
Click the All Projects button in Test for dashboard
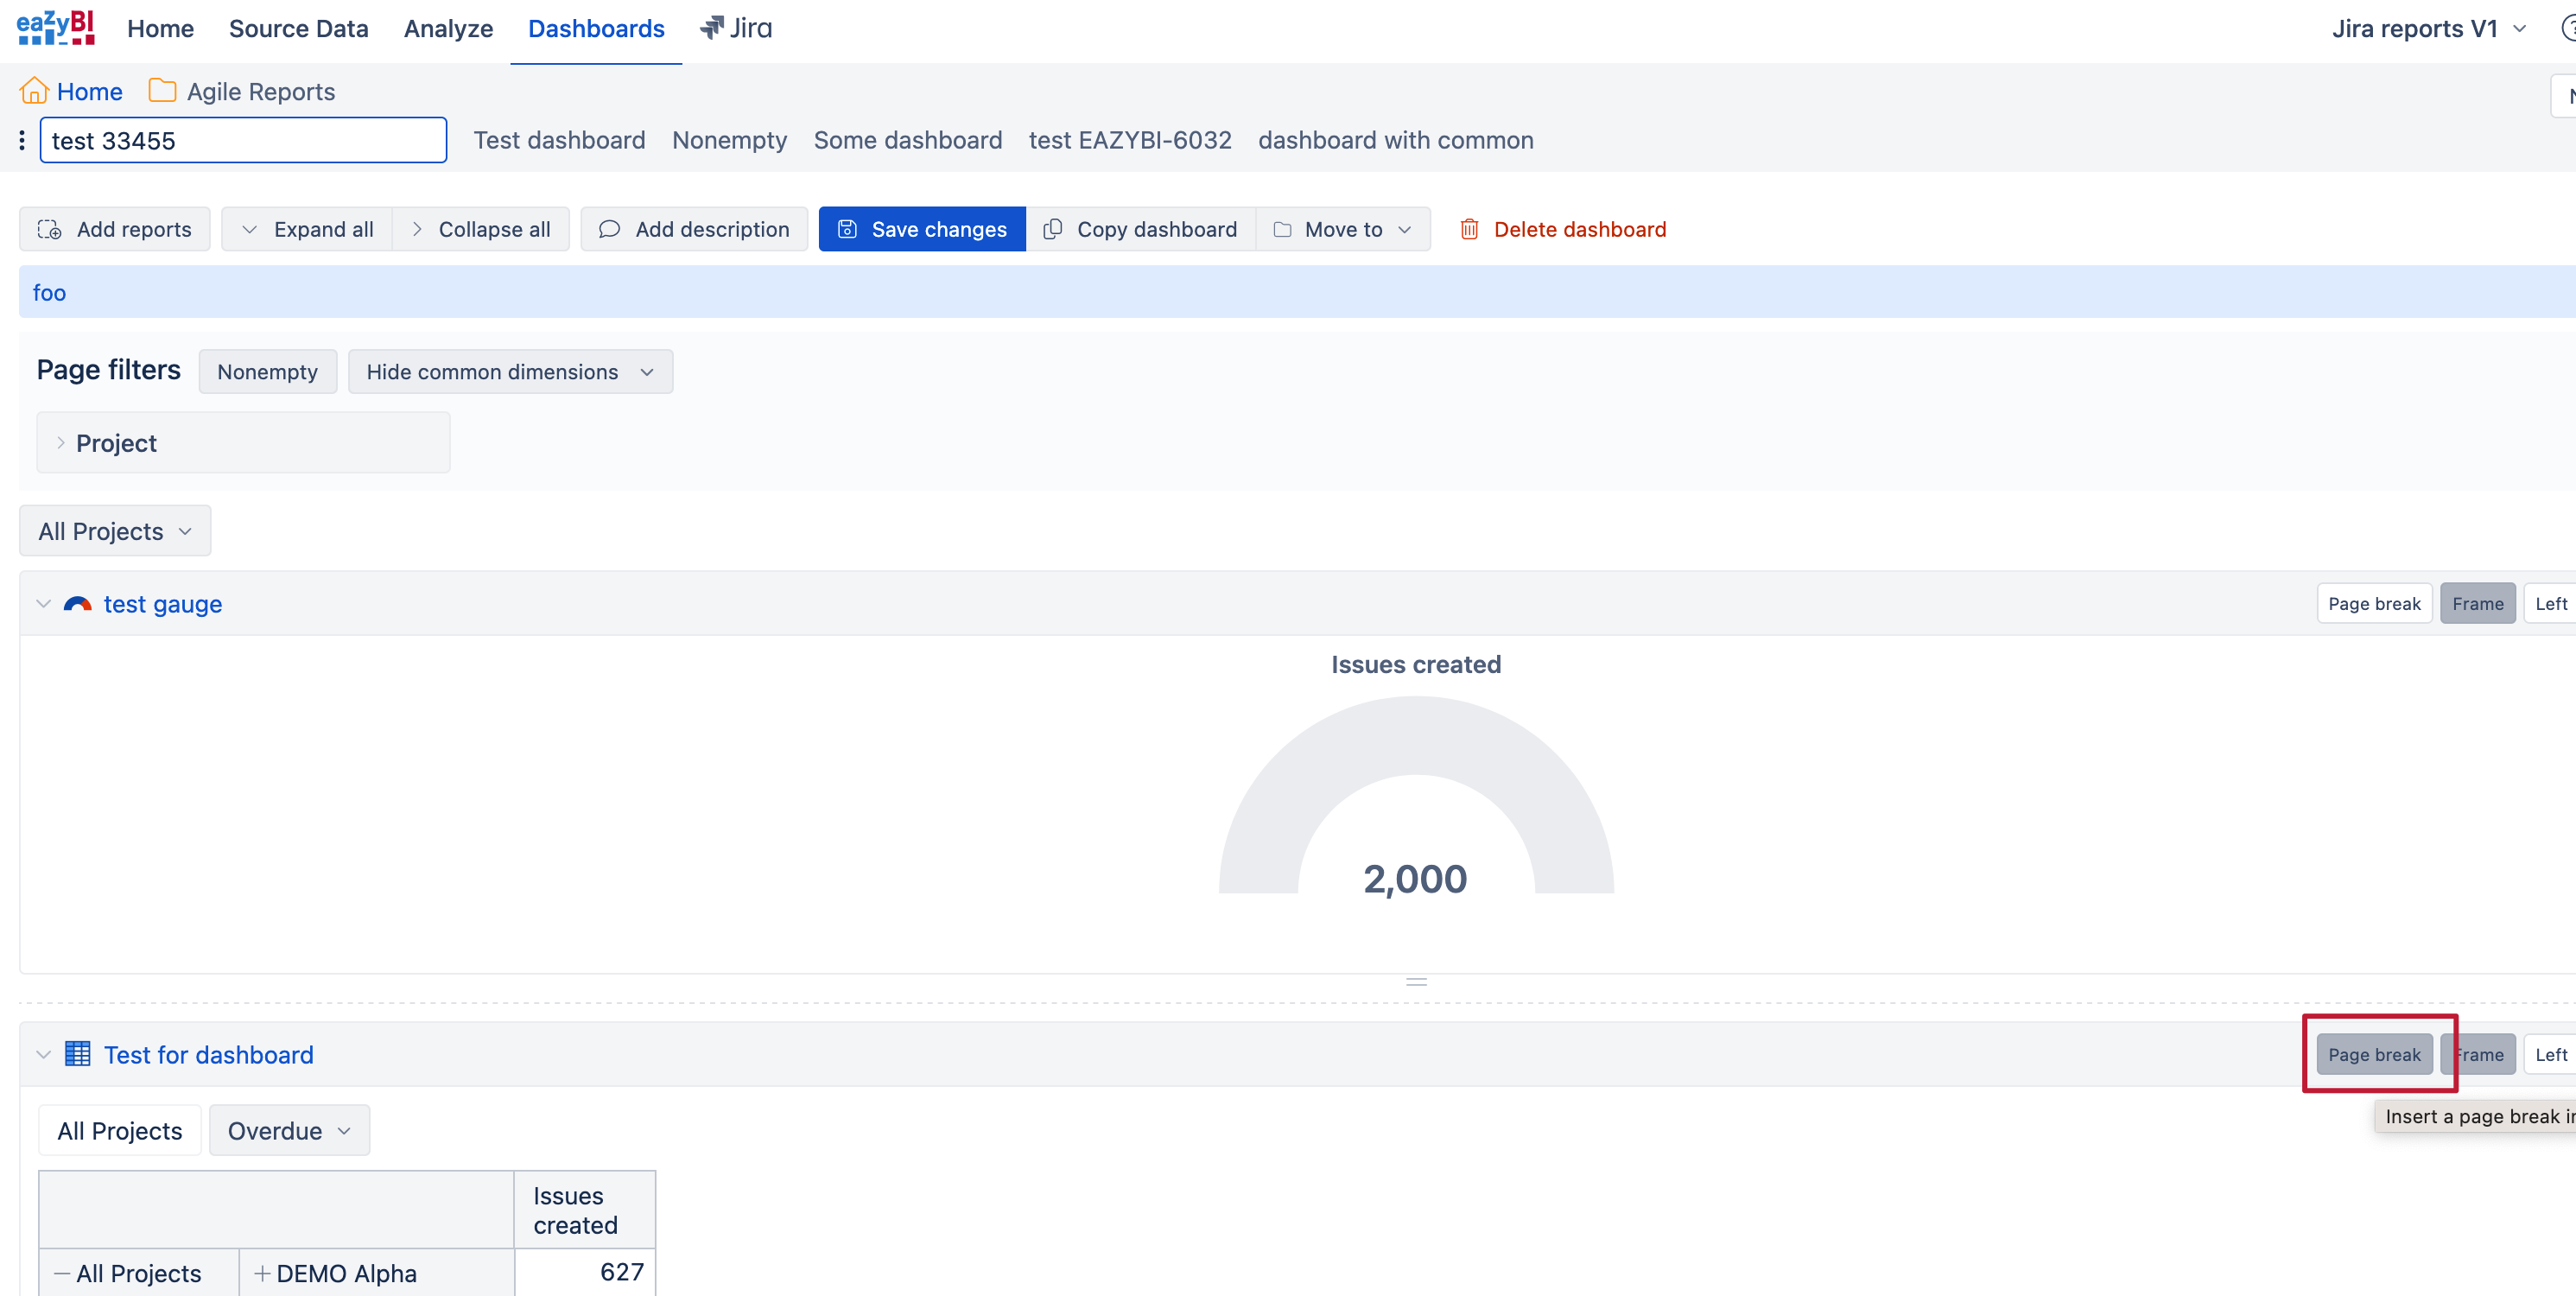pyautogui.click(x=120, y=1130)
